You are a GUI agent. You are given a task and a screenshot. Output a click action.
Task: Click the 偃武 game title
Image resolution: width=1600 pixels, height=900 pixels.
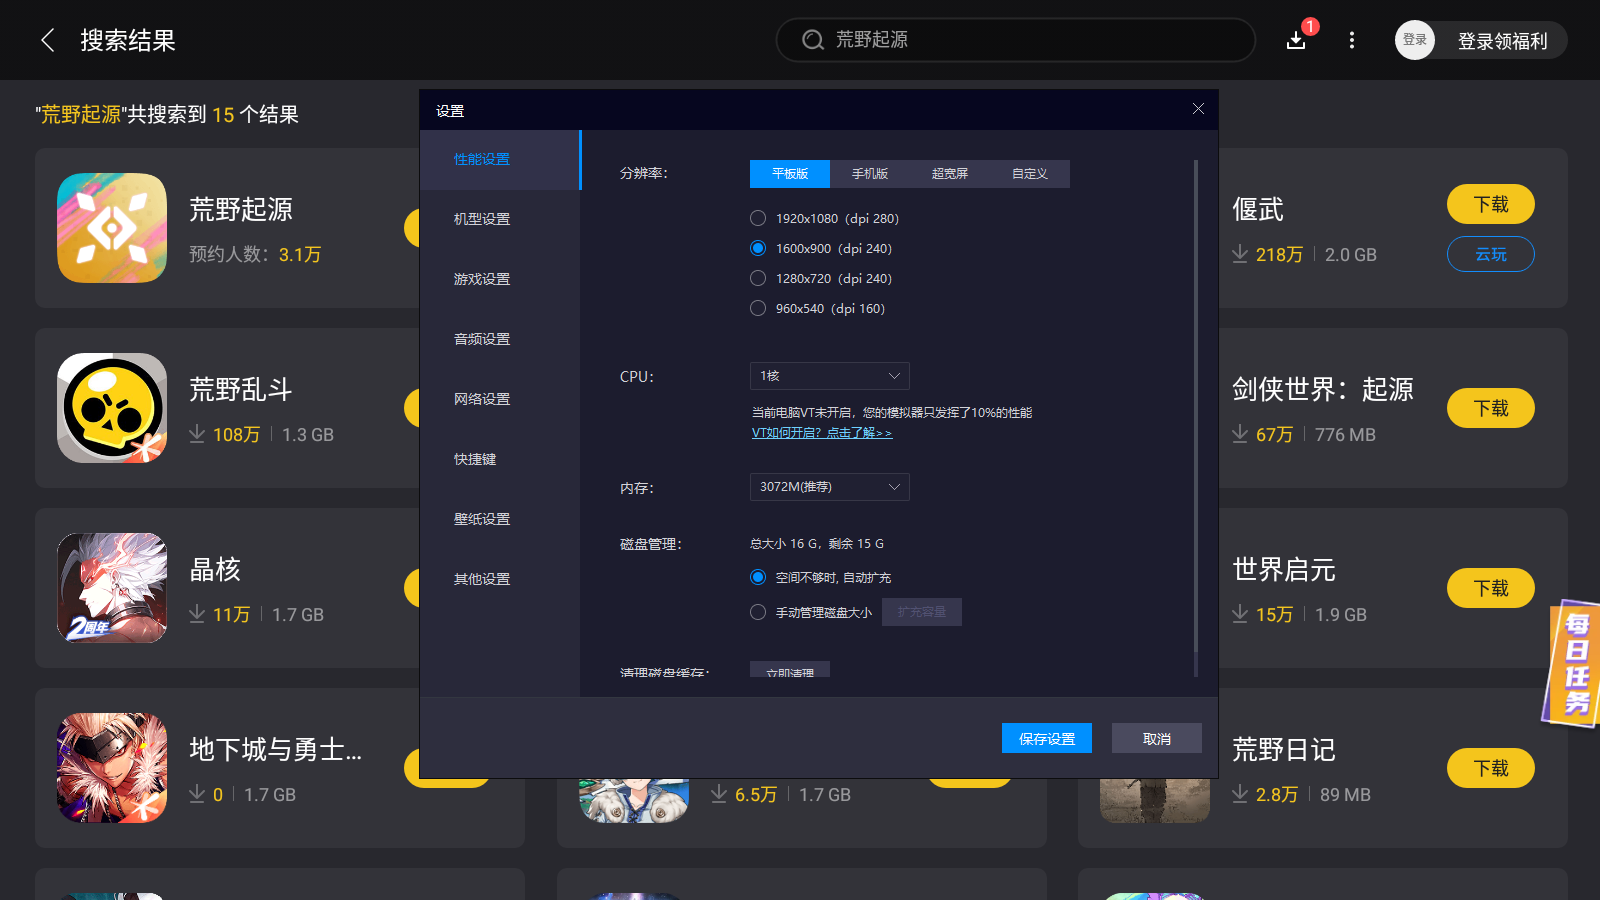(x=1258, y=209)
